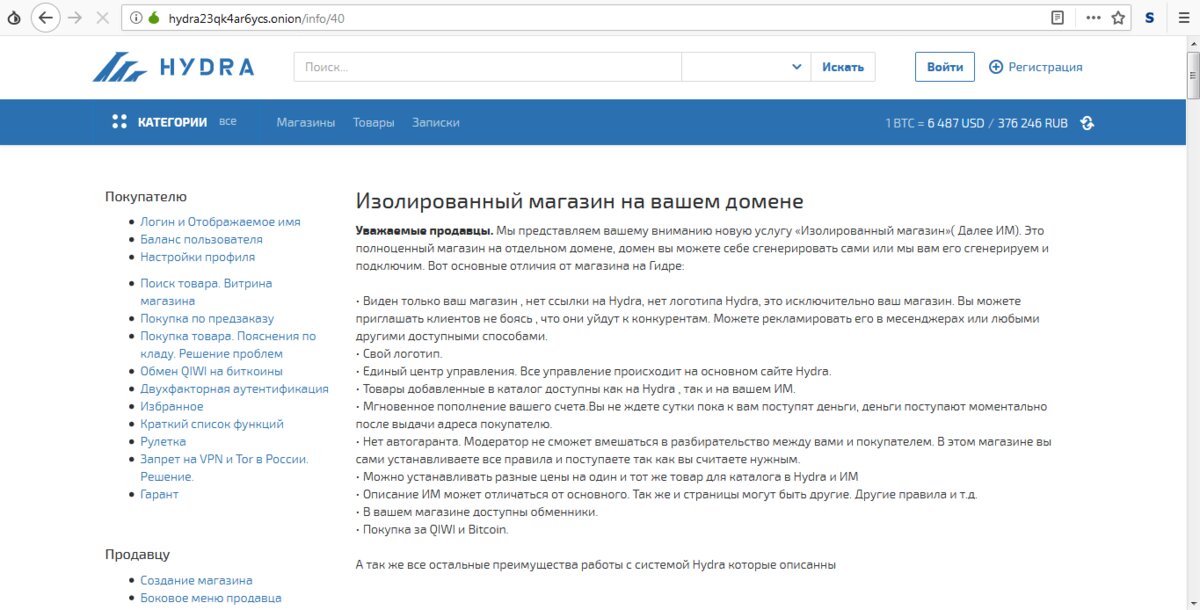Click the '376 246 RUB' rate value
This screenshot has height=610, width=1200.
click(x=1033, y=123)
